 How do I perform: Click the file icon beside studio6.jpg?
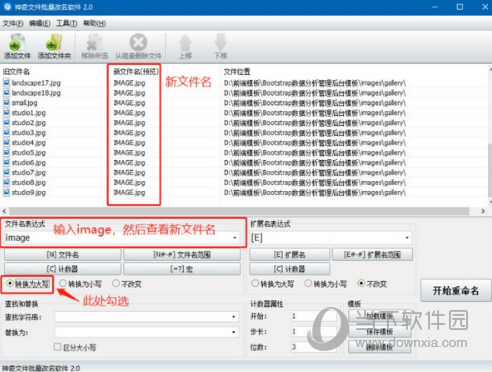[6, 162]
